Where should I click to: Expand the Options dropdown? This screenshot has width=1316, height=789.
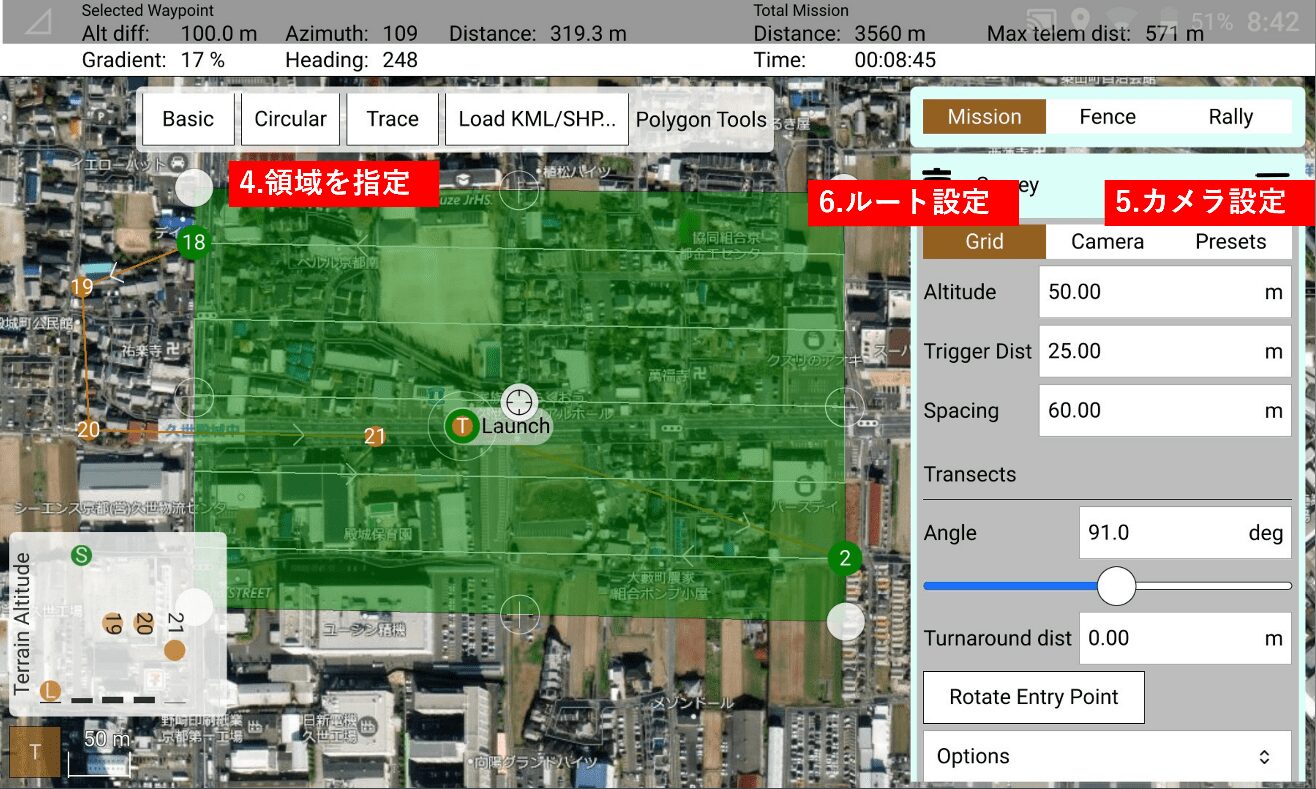pos(1107,756)
